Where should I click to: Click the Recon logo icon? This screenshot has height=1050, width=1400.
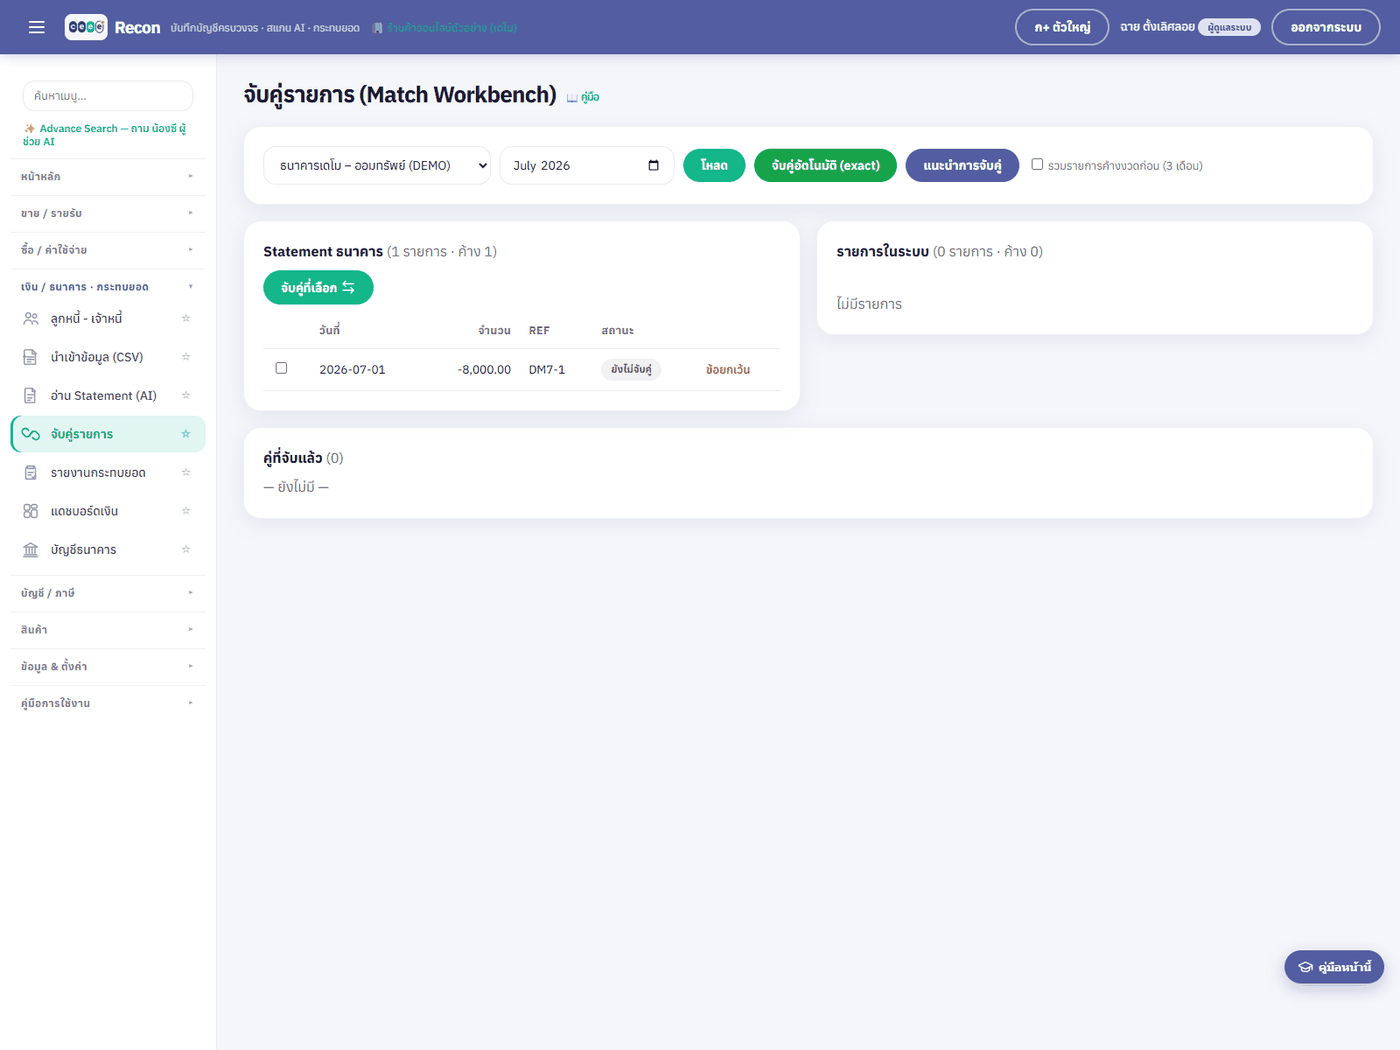pos(86,27)
